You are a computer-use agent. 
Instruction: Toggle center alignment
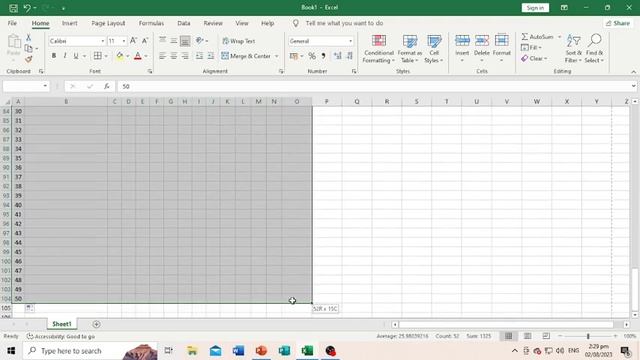pyautogui.click(x=173, y=56)
